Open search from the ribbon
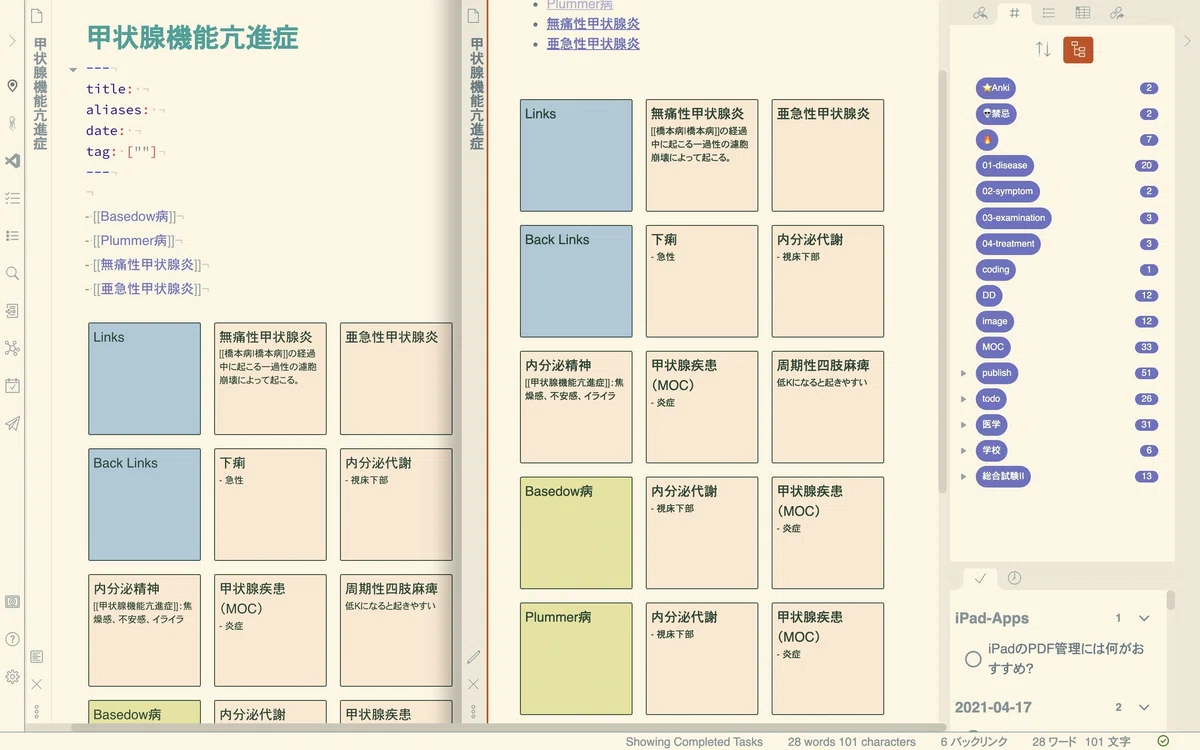Viewport: 1200px width, 750px height. 12,273
